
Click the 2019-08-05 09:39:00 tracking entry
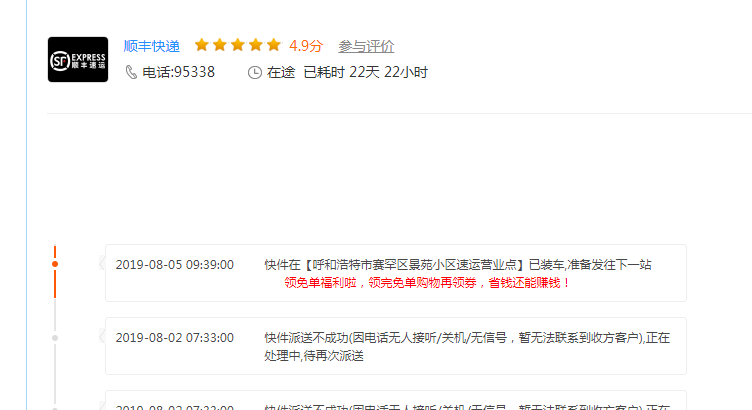coord(396,273)
